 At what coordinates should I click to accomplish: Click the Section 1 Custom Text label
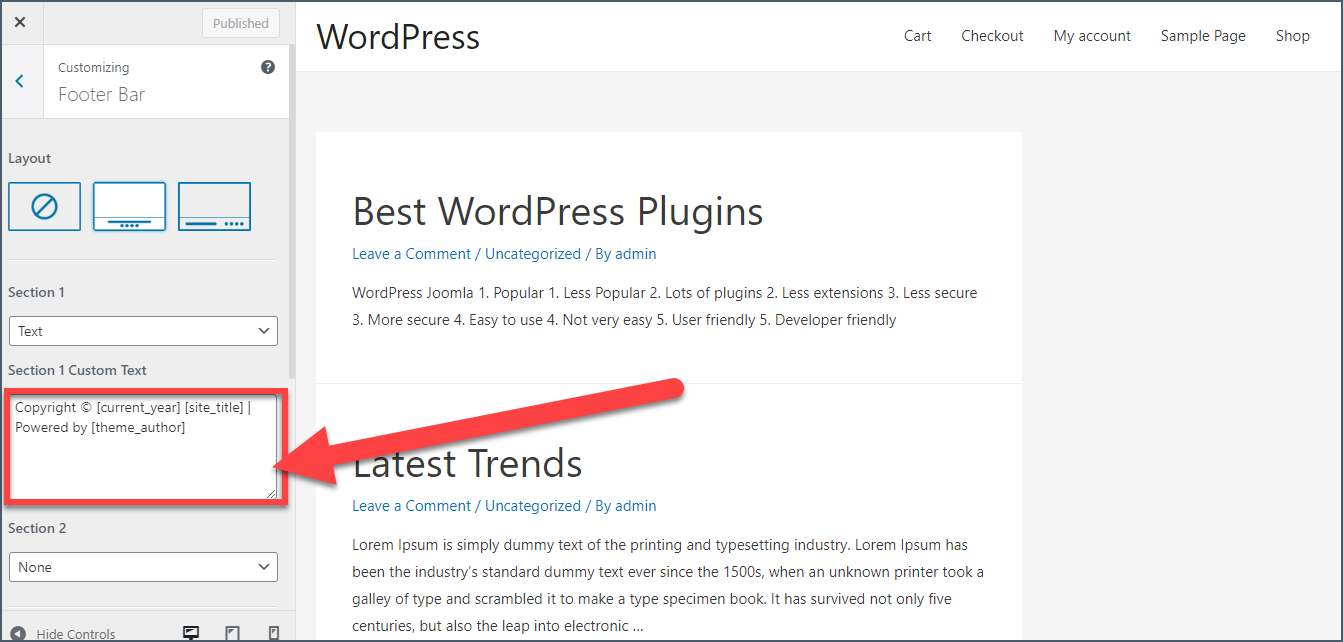point(77,370)
